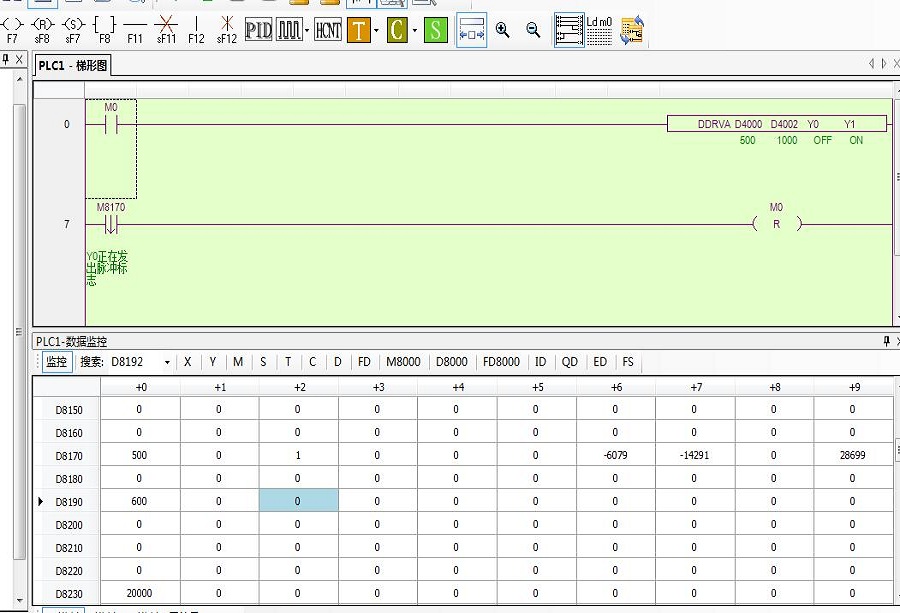Switch to the PLC1 - 梯形图 tab
Viewport: 900px width, 613px height.
72,66
